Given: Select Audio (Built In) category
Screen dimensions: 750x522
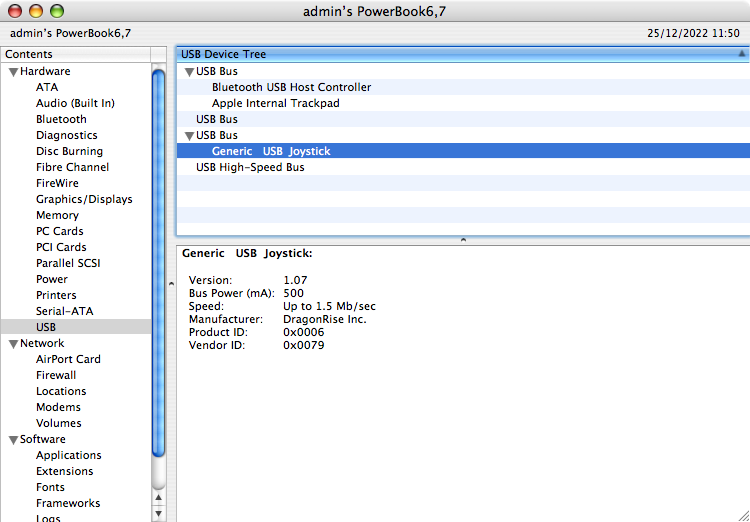Looking at the screenshot, I should coord(75,103).
